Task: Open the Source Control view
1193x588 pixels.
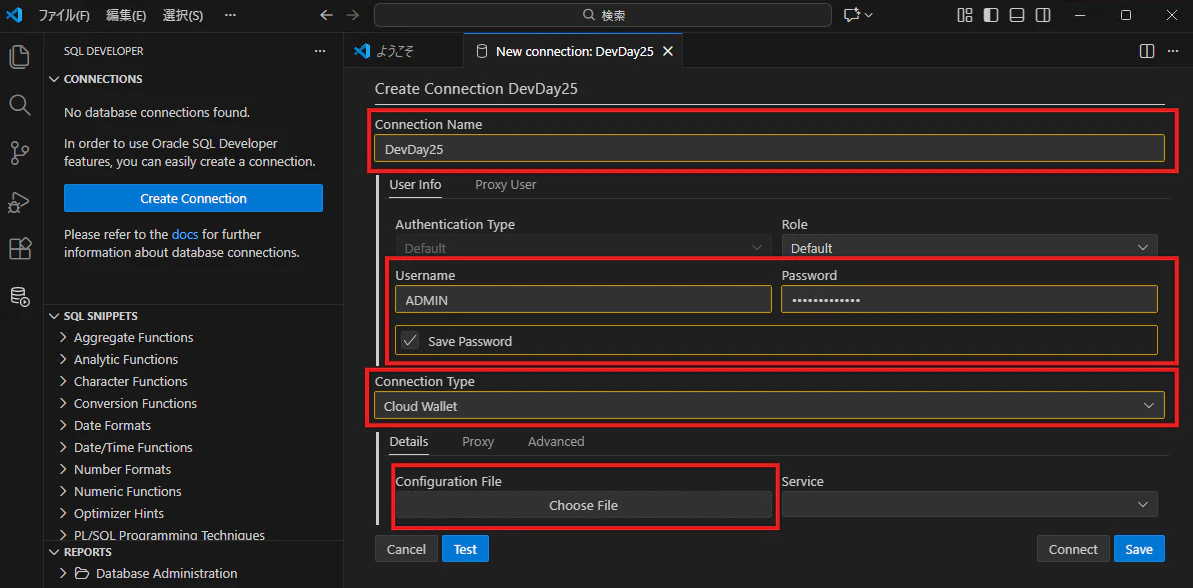Action: click(20, 153)
